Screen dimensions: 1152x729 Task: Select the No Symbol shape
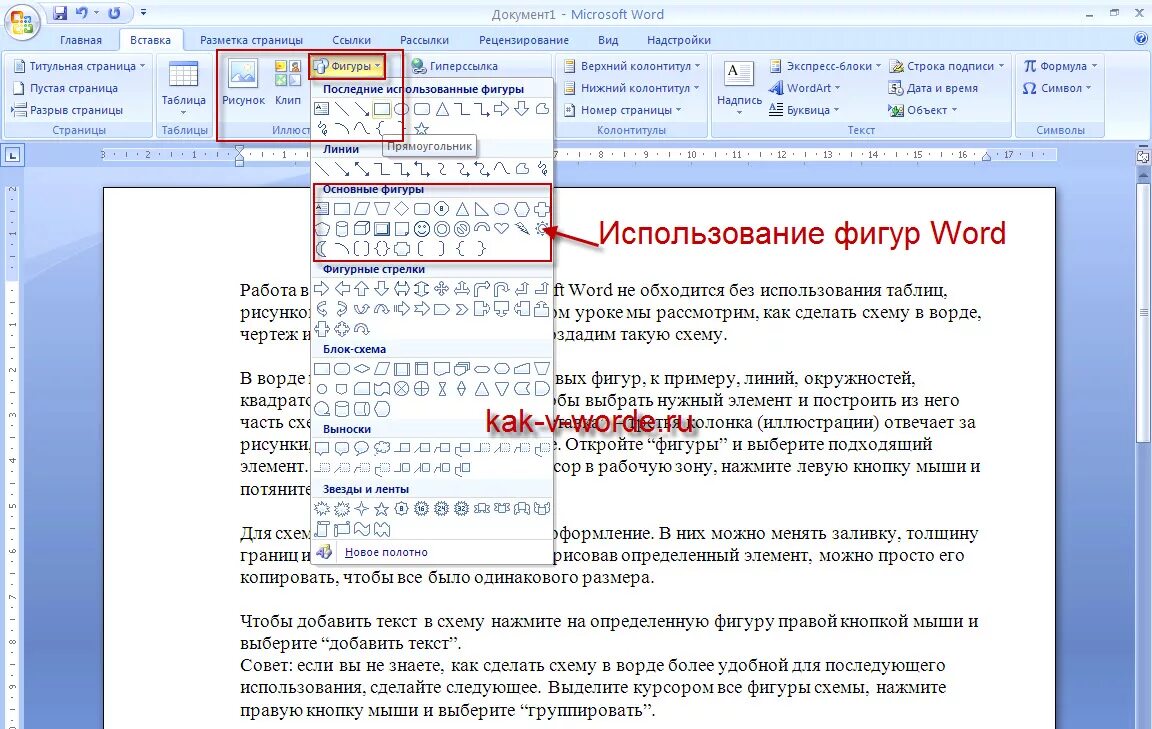[461, 229]
